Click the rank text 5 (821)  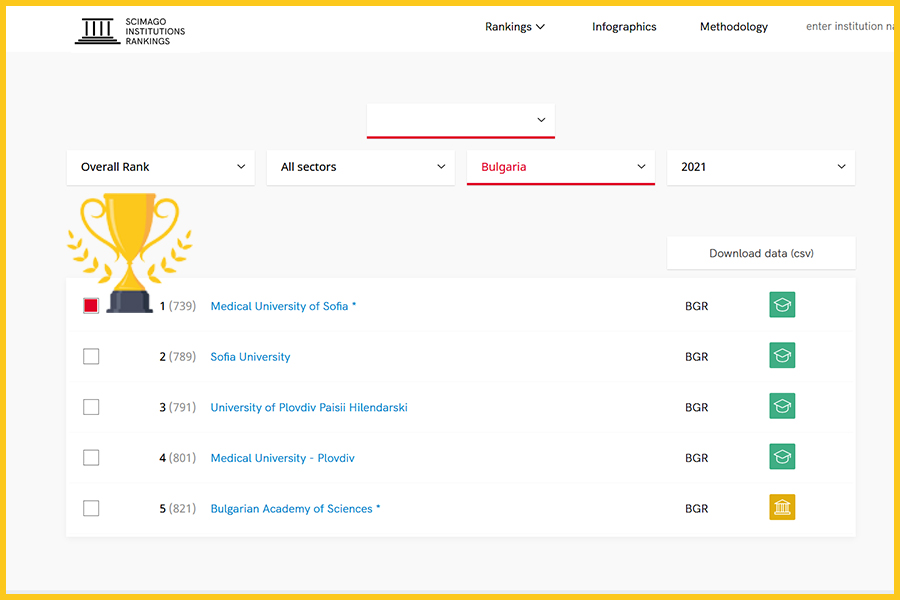[177, 509]
